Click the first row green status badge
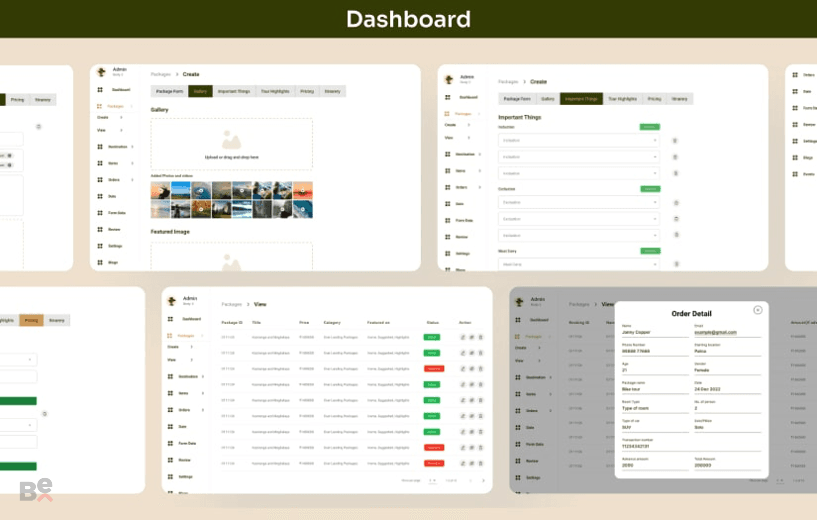Screen dimensions: 817x520 (x=432, y=337)
